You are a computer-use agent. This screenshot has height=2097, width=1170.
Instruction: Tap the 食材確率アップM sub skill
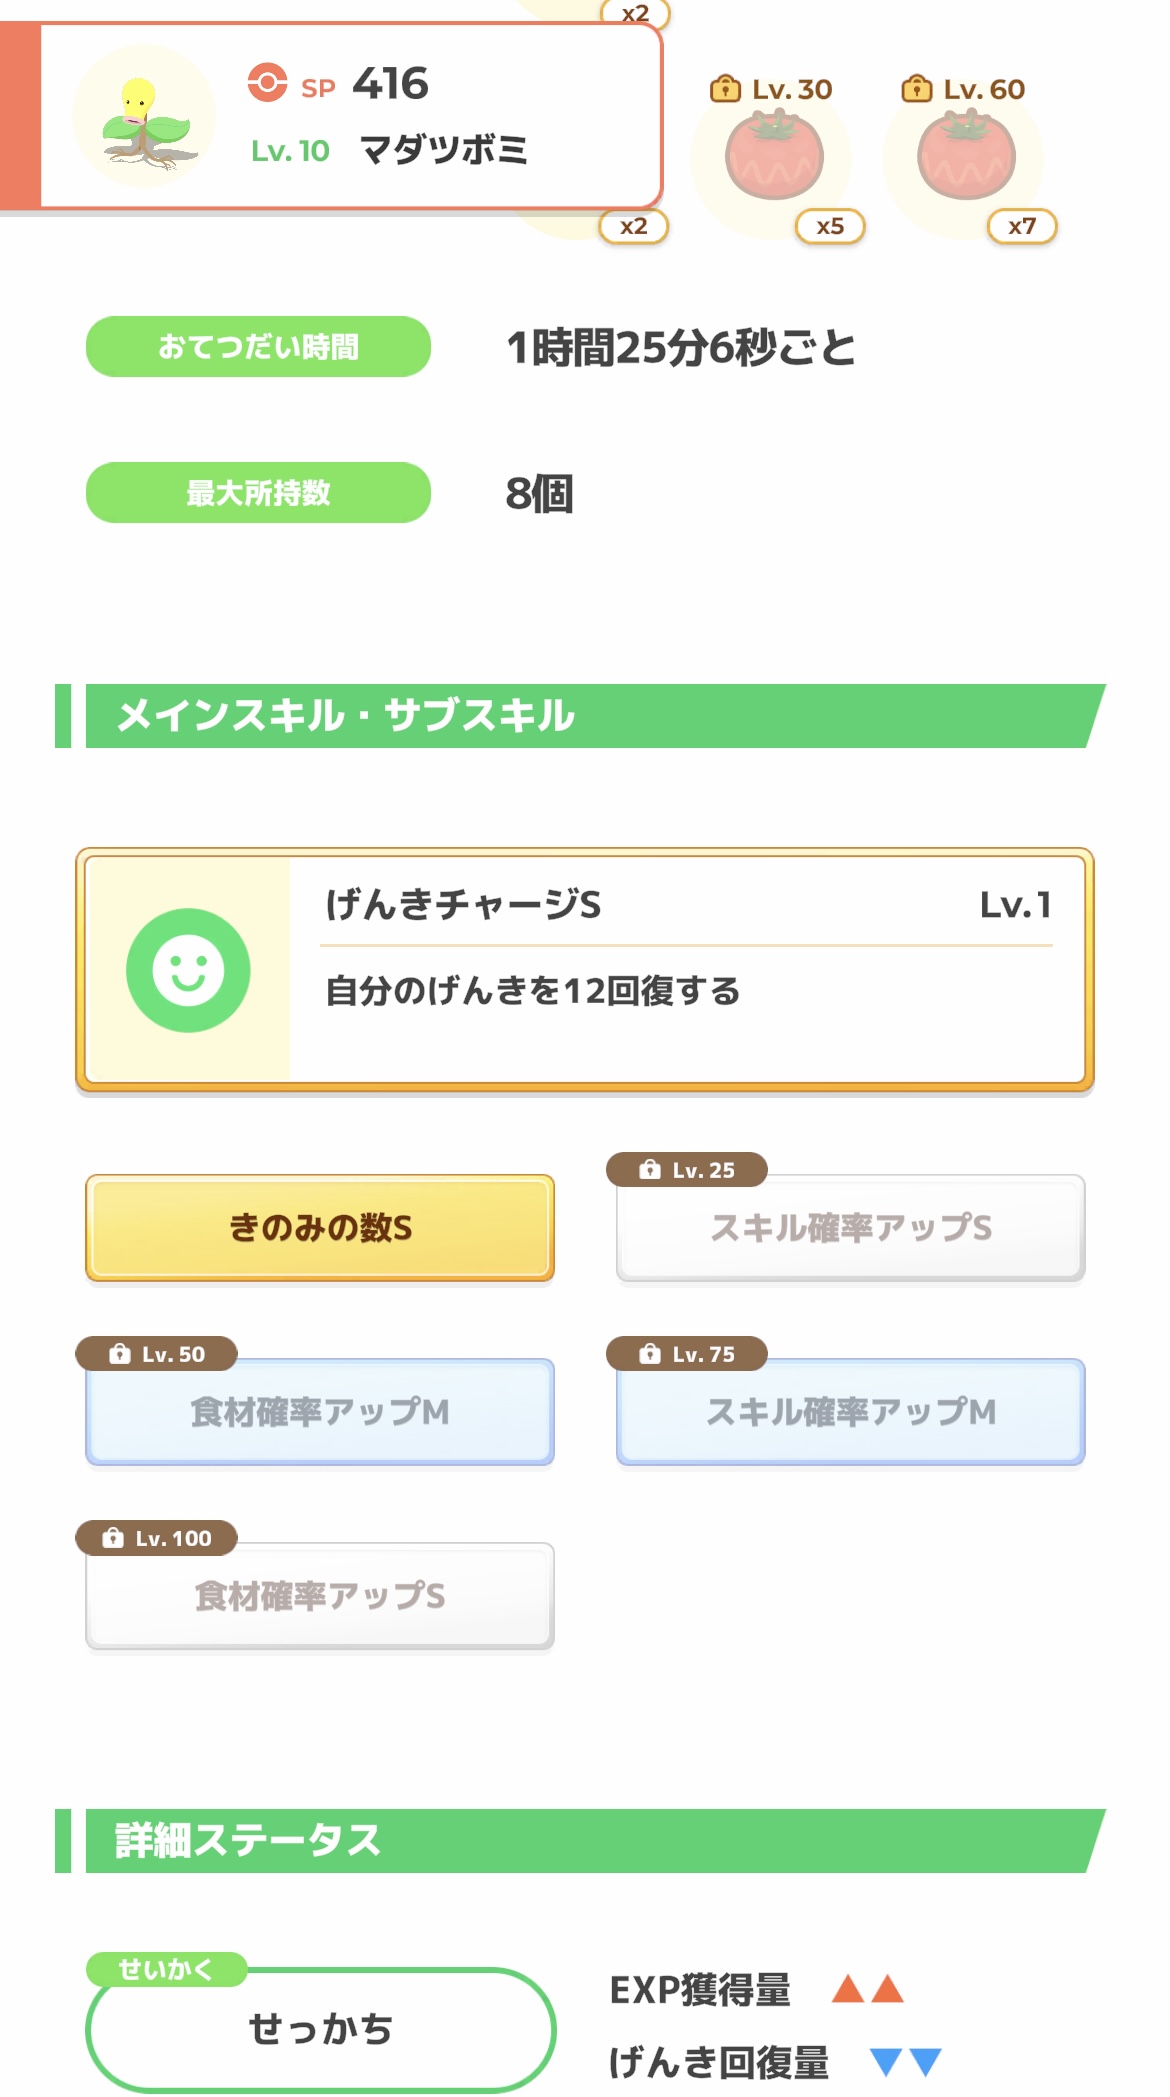[320, 1412]
